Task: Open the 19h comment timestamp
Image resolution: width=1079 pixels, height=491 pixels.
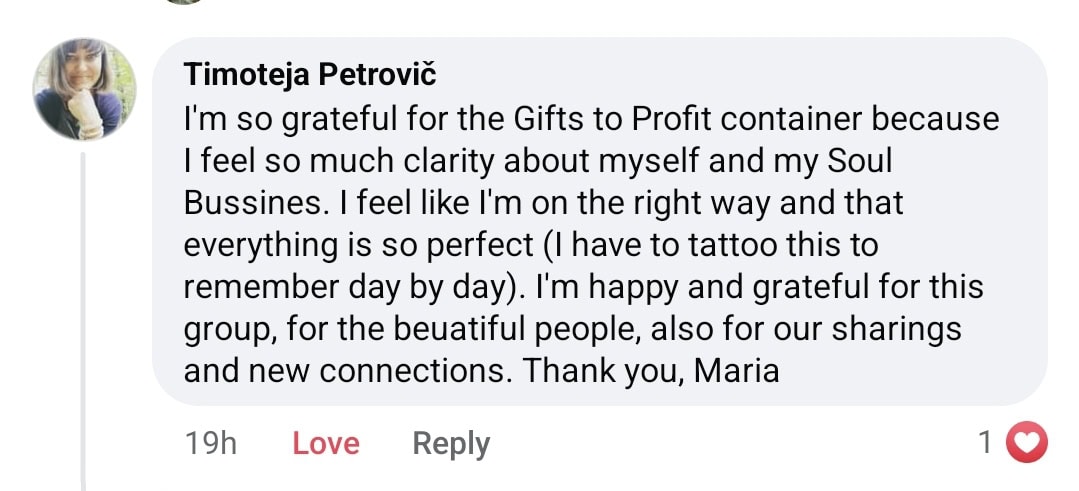Action: (211, 443)
